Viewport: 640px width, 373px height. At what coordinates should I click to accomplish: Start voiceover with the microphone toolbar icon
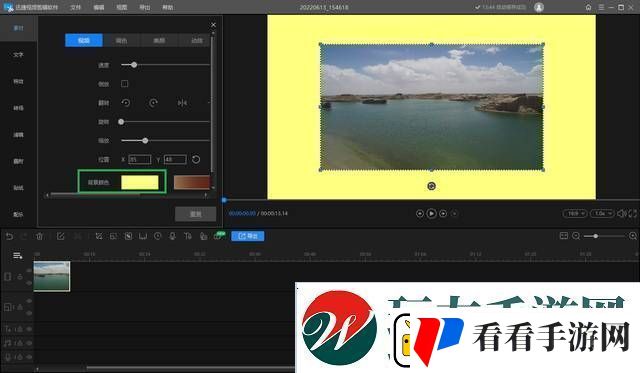coord(172,236)
